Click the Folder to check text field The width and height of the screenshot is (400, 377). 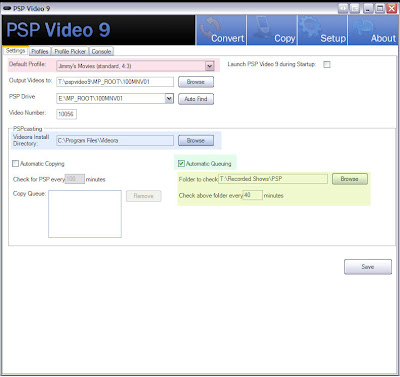pos(273,179)
